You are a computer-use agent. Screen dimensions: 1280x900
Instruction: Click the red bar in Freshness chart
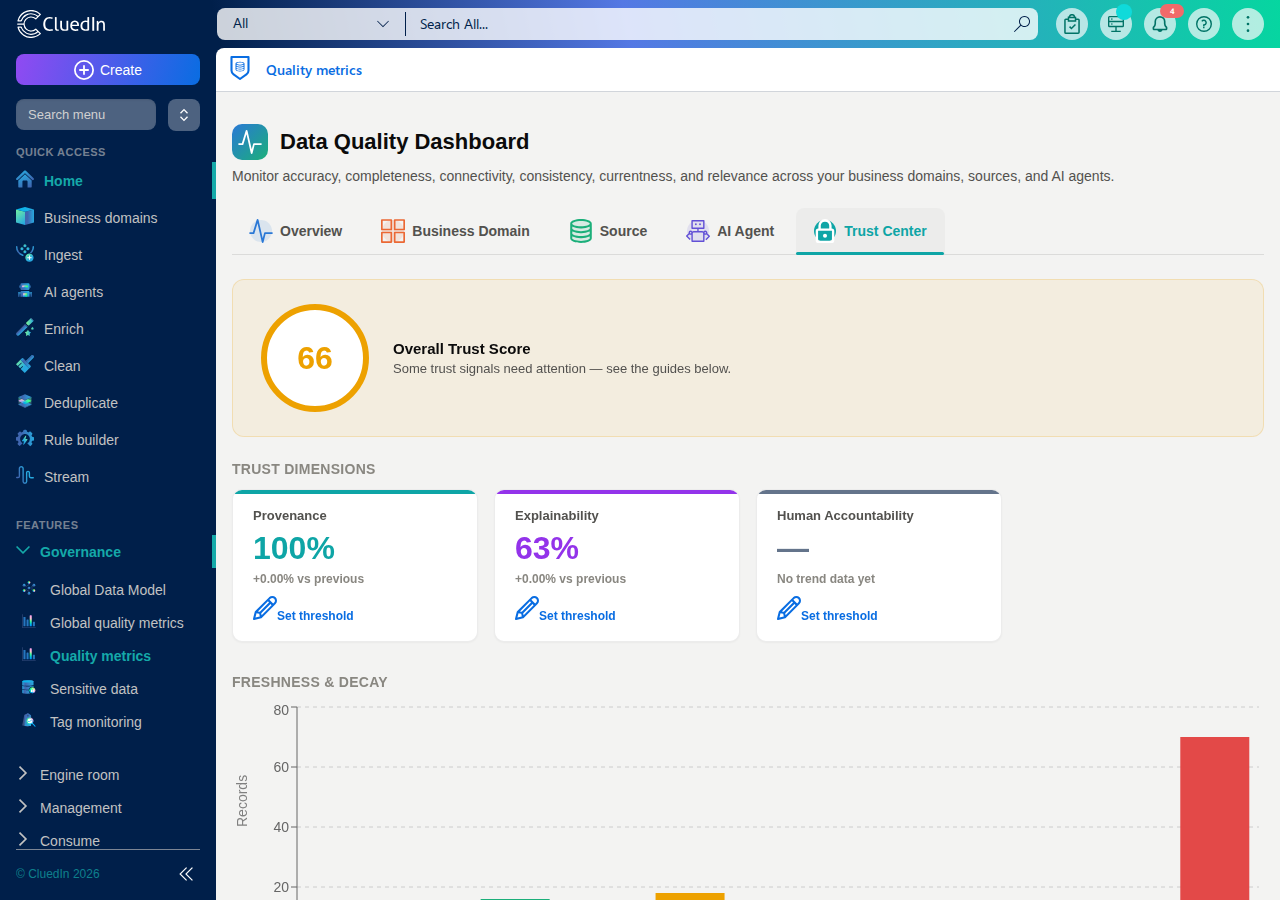(x=1215, y=818)
